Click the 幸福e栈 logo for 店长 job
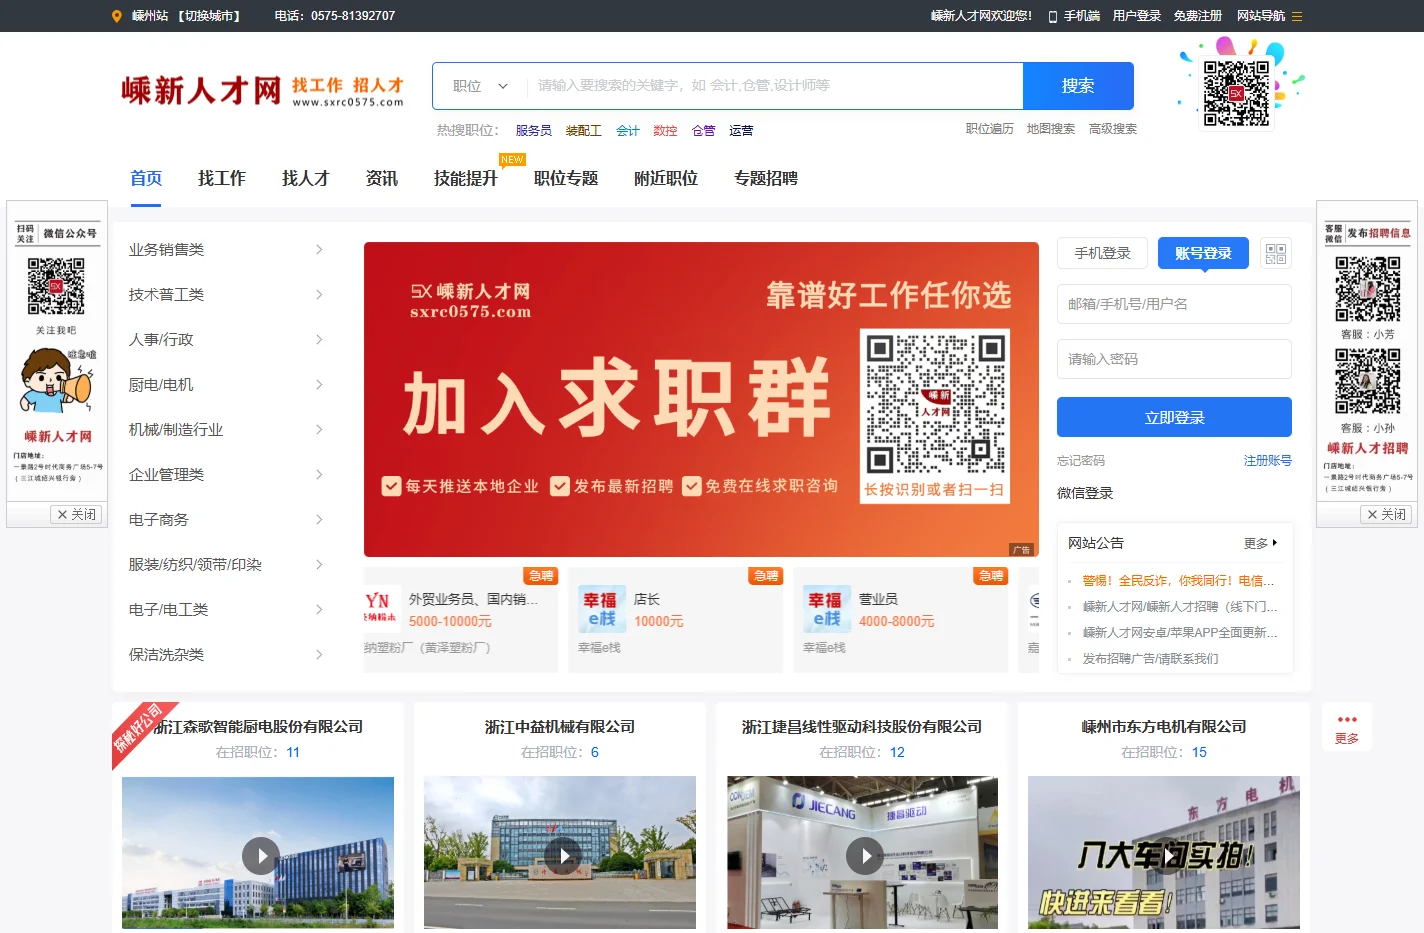The image size is (1424, 933). click(602, 609)
